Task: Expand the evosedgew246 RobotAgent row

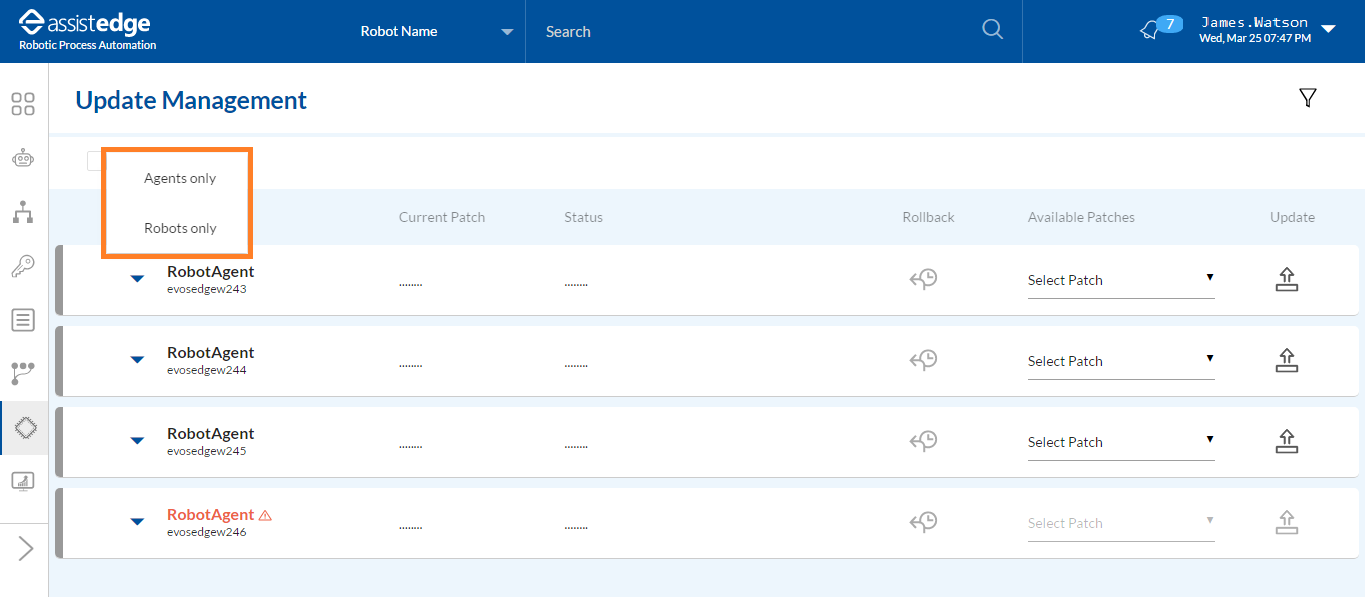Action: pos(138,521)
